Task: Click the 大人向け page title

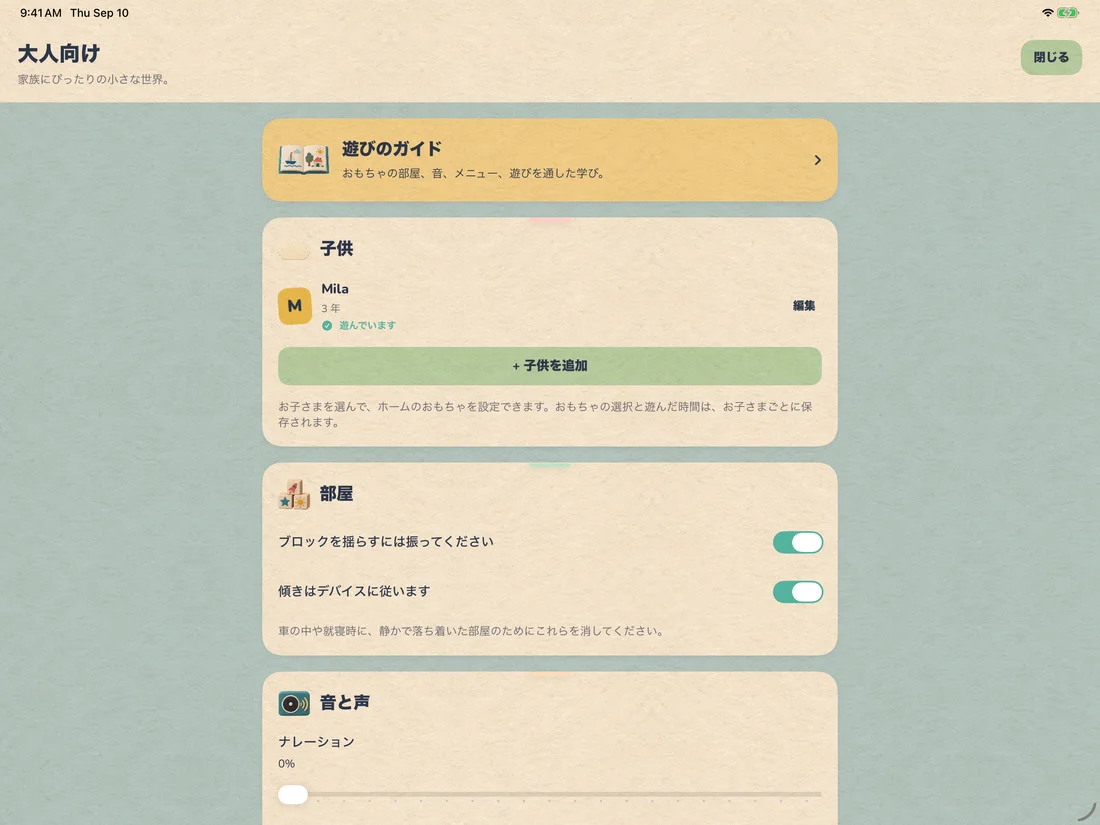Action: 59,53
